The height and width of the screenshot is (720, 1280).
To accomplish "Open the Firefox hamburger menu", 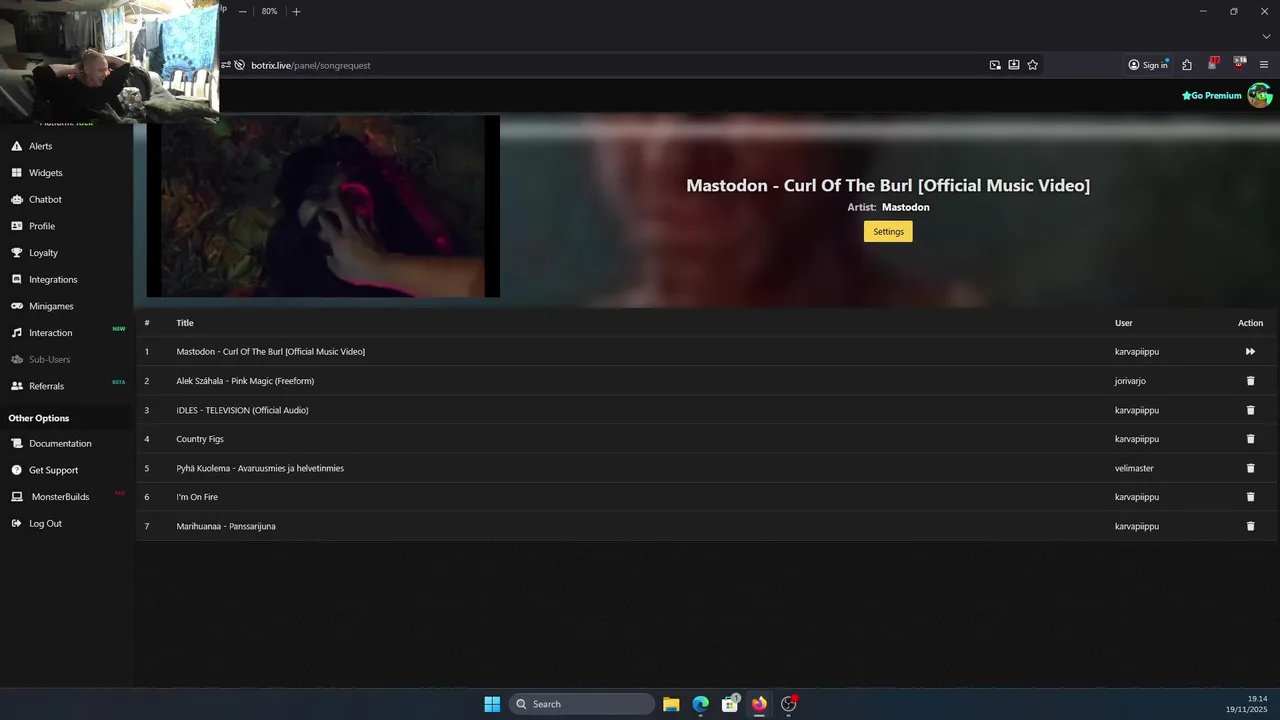I will coord(1264,65).
